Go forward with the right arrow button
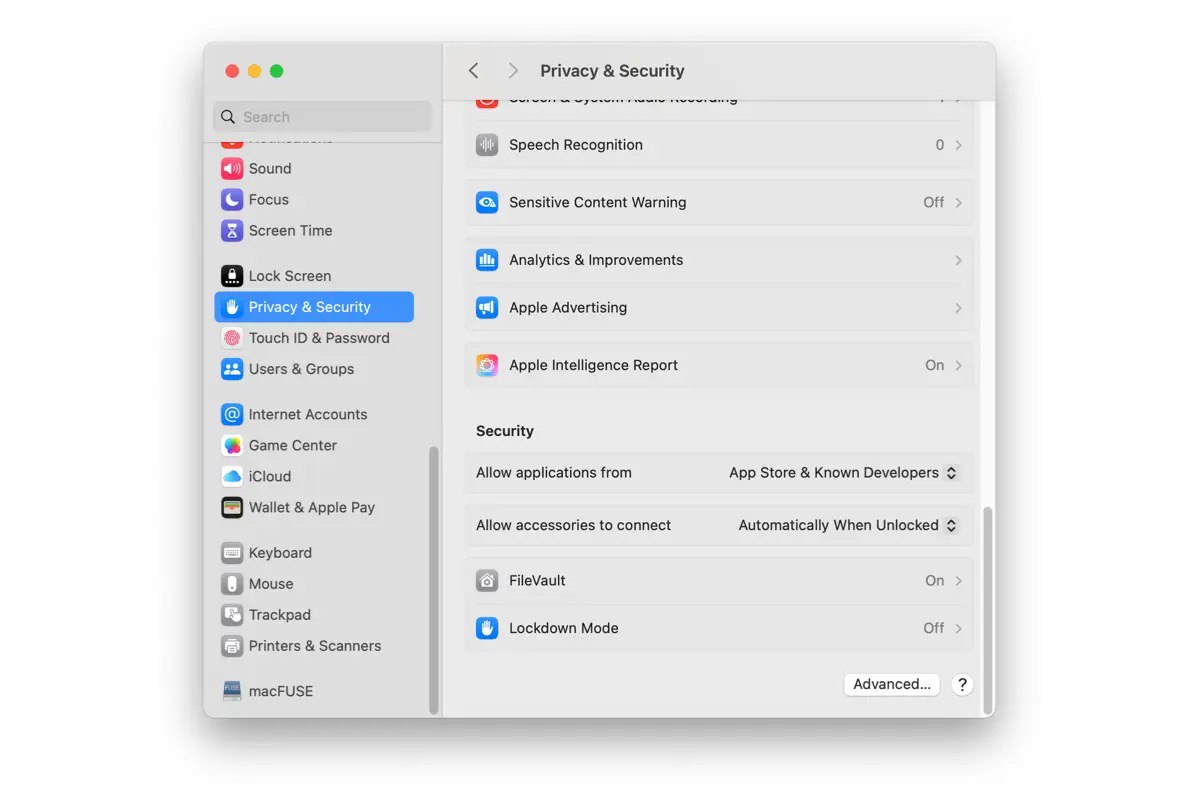This screenshot has height=800, width=1200. click(513, 70)
